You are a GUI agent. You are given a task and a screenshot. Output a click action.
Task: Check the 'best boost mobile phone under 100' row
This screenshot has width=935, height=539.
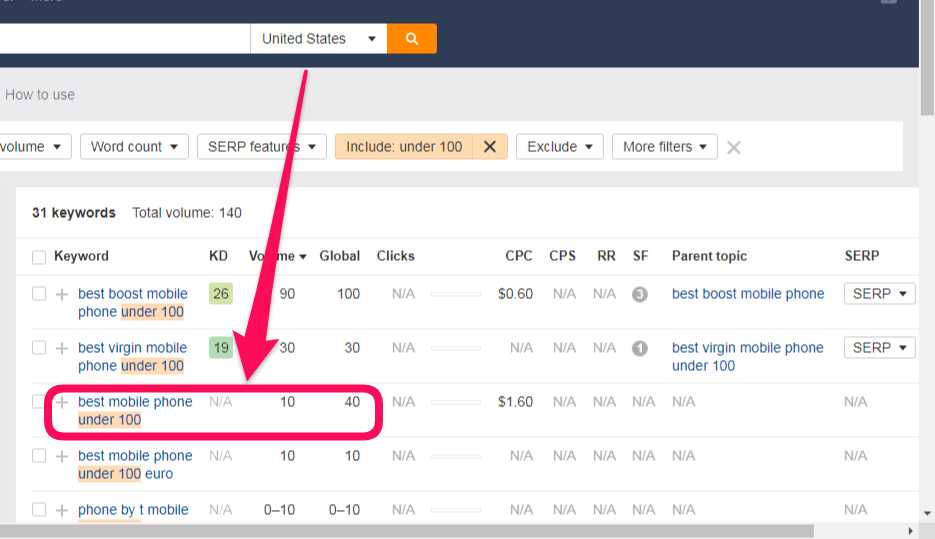point(39,294)
